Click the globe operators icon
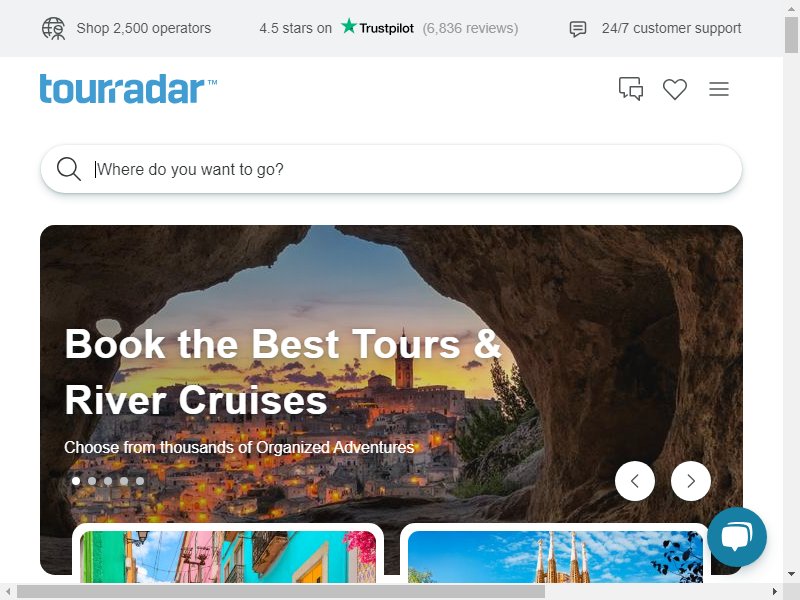 click(54, 28)
